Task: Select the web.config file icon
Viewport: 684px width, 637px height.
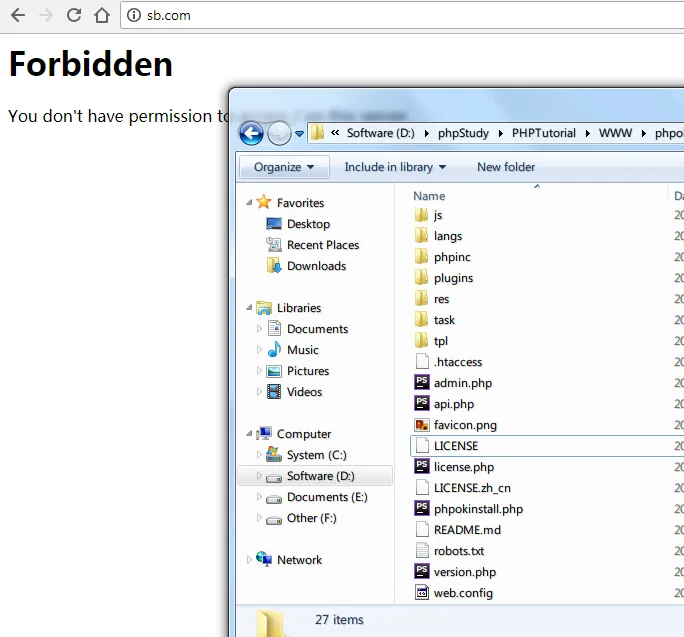Action: click(x=422, y=593)
